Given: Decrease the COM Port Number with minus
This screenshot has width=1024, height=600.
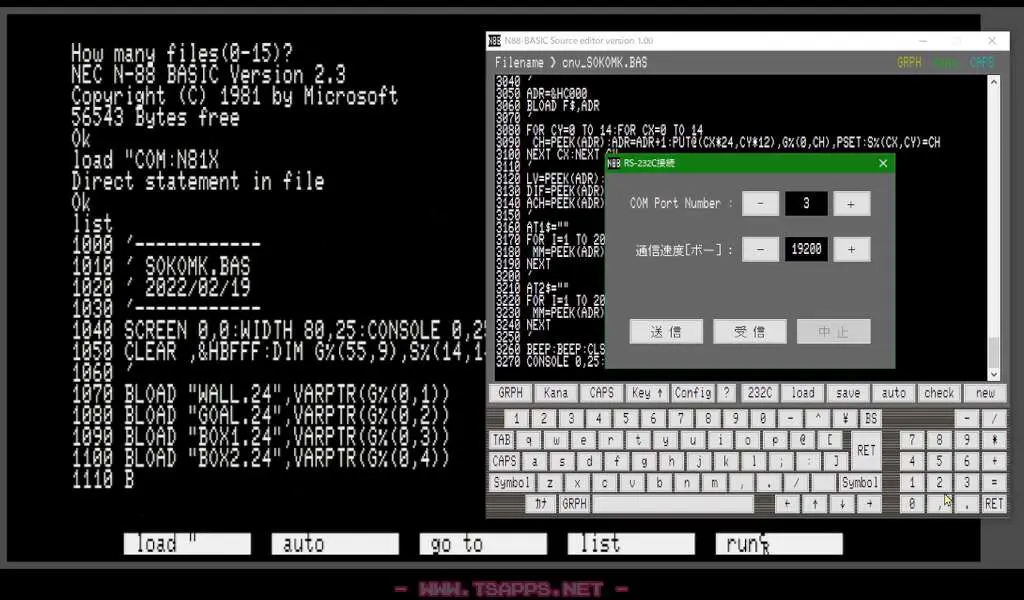Looking at the screenshot, I should click(760, 204).
